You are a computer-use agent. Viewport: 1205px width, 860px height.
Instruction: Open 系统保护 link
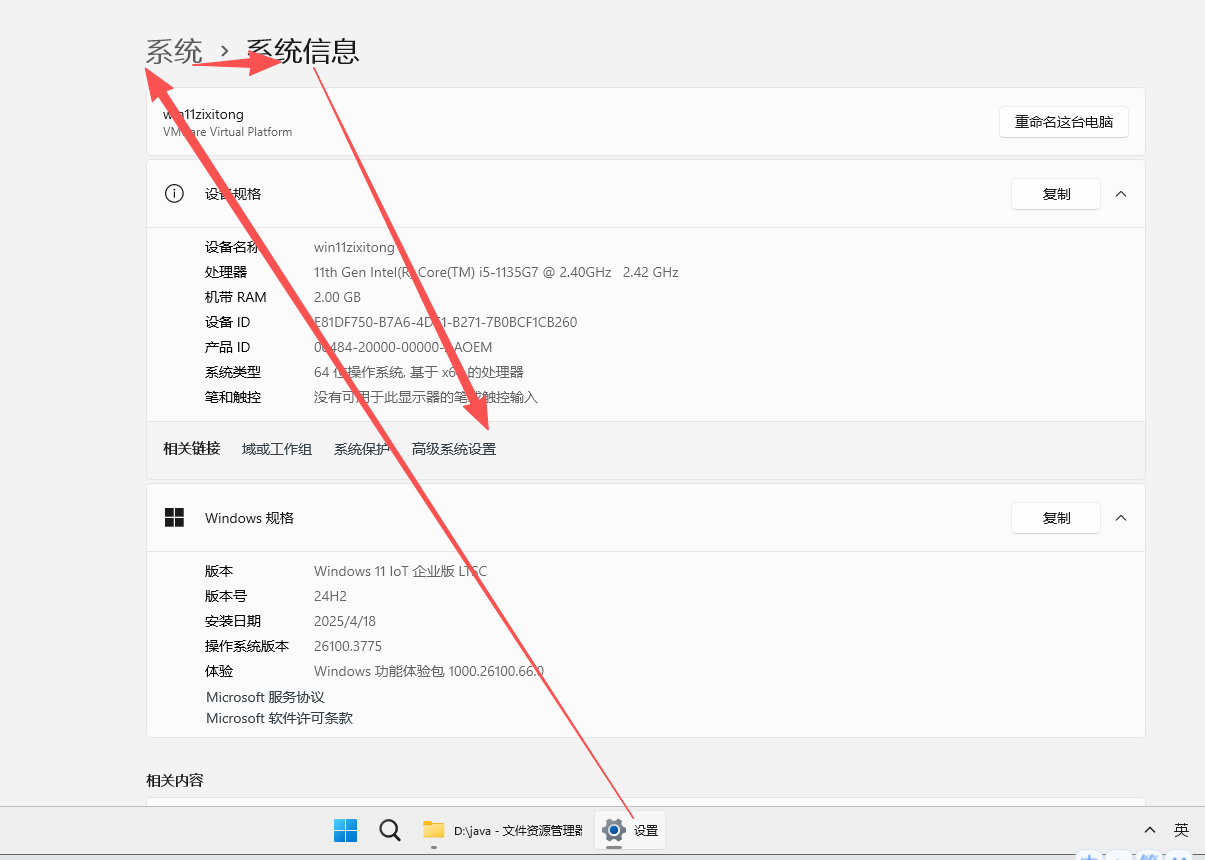362,449
